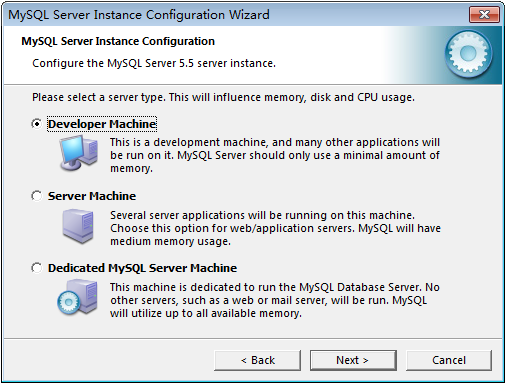Screen dimensions: 506x384
Task: Click the 'Please select a server type' instruction
Action: coord(223,97)
